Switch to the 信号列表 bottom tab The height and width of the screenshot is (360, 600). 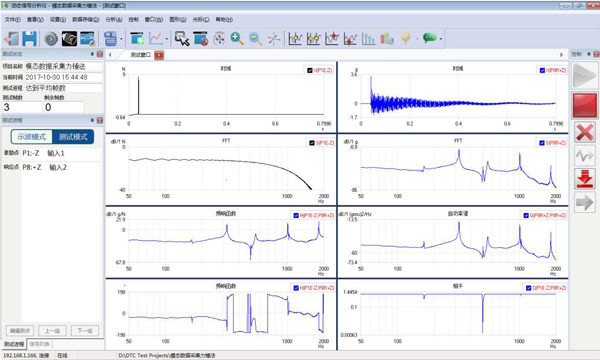click(40, 344)
